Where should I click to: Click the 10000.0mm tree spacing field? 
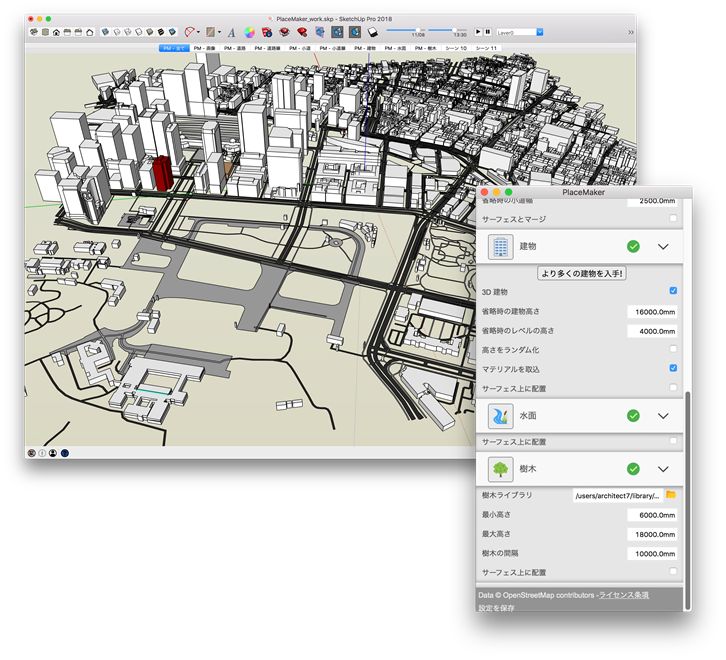pos(652,554)
